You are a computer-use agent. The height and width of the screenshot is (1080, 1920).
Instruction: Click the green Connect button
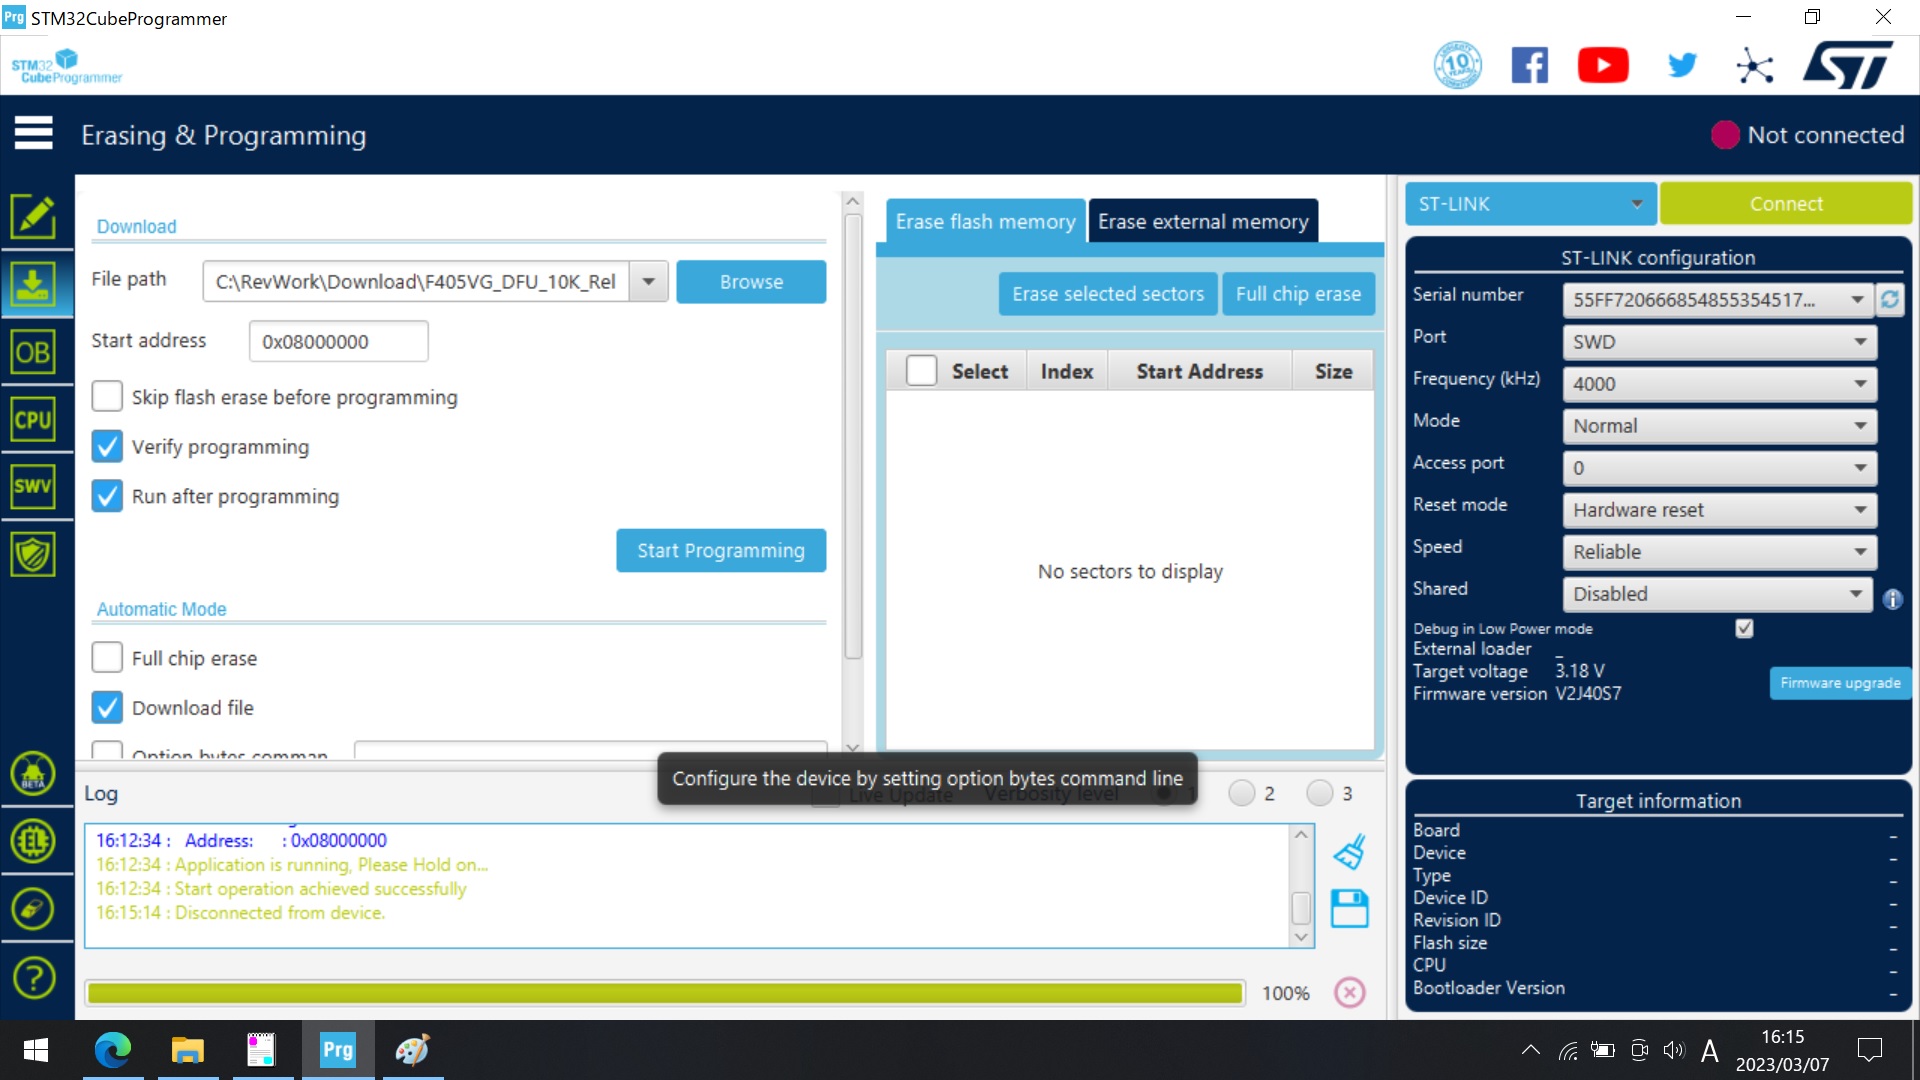[1786, 204]
